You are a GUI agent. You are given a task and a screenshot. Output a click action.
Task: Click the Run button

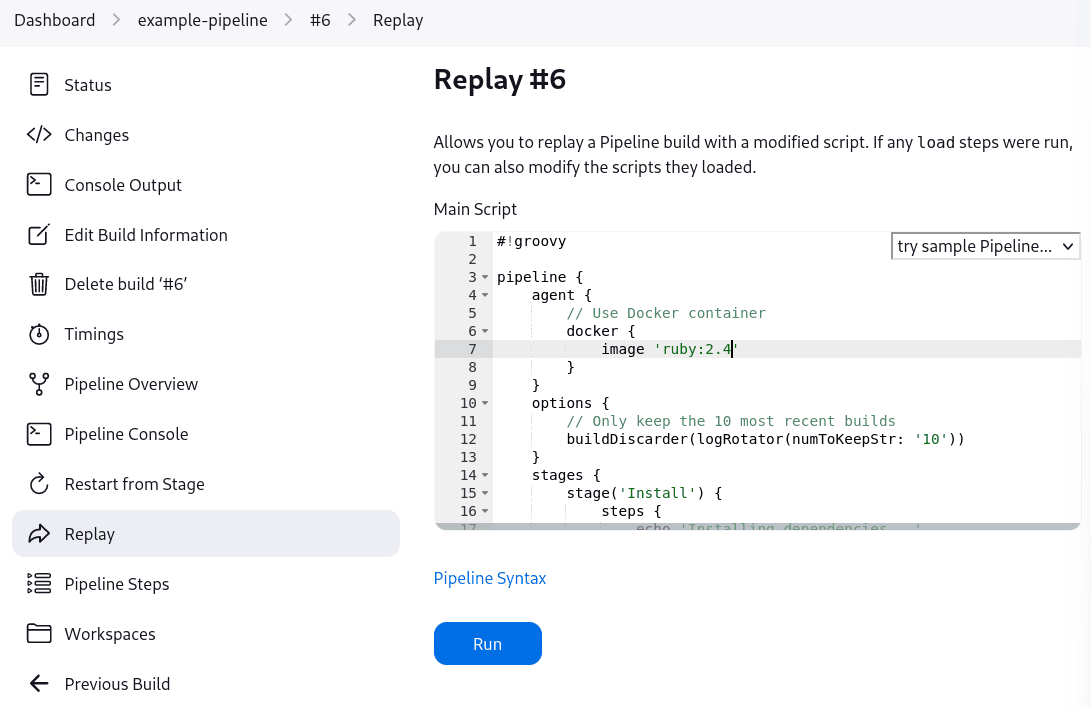(488, 643)
